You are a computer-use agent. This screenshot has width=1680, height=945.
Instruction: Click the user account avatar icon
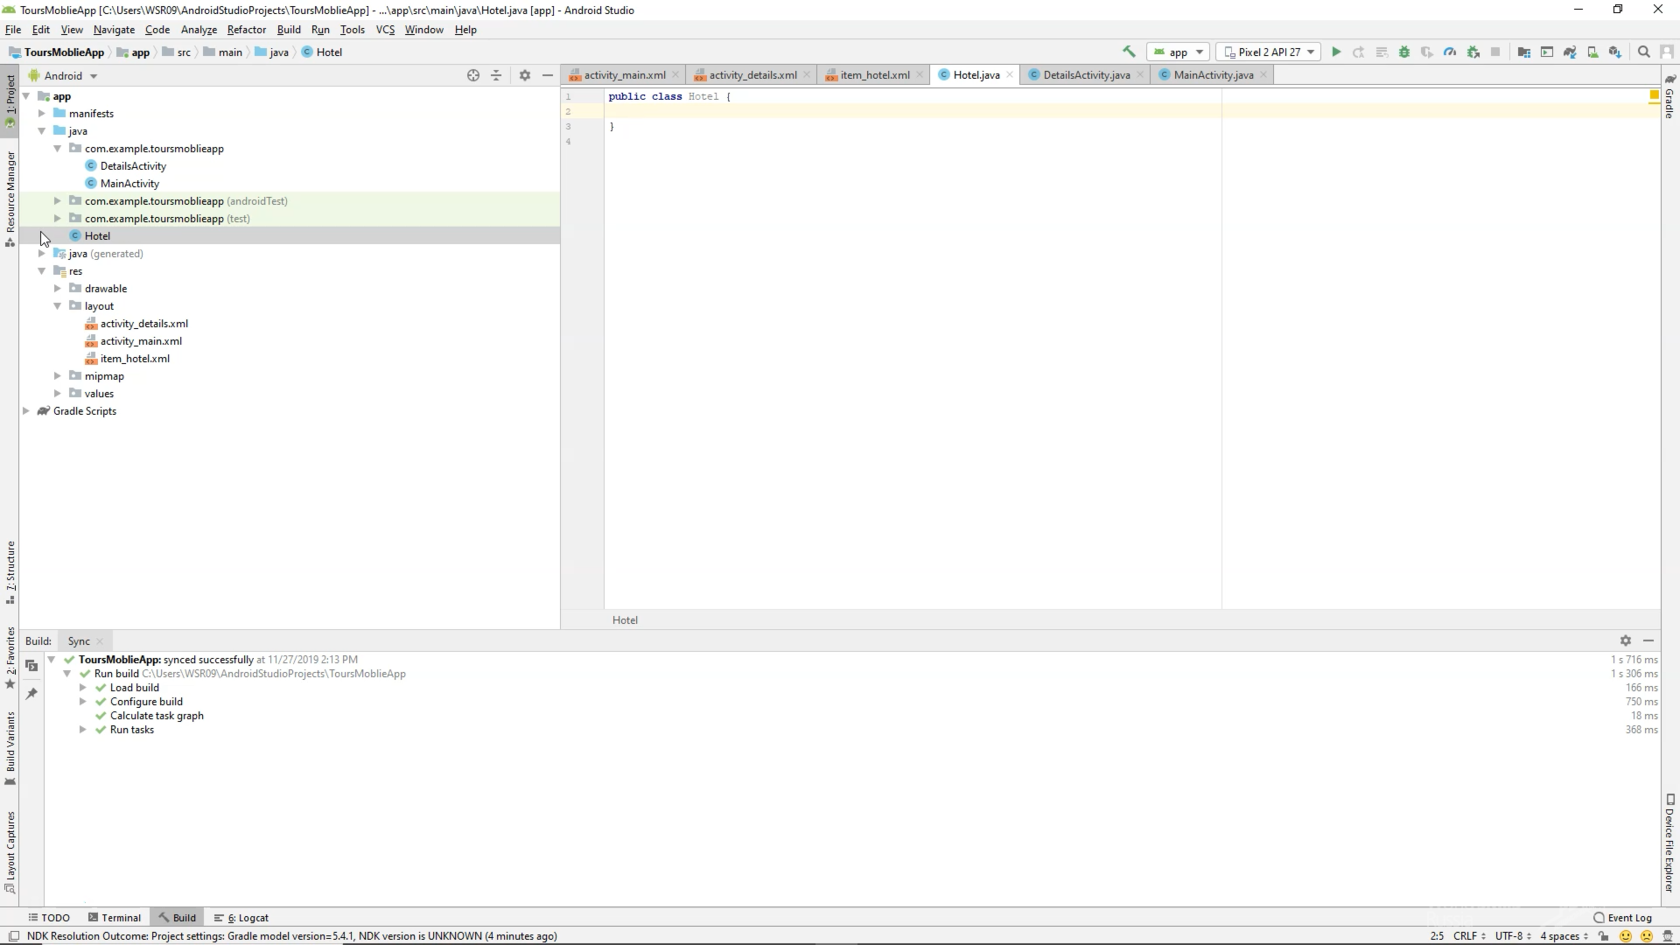tap(1667, 52)
